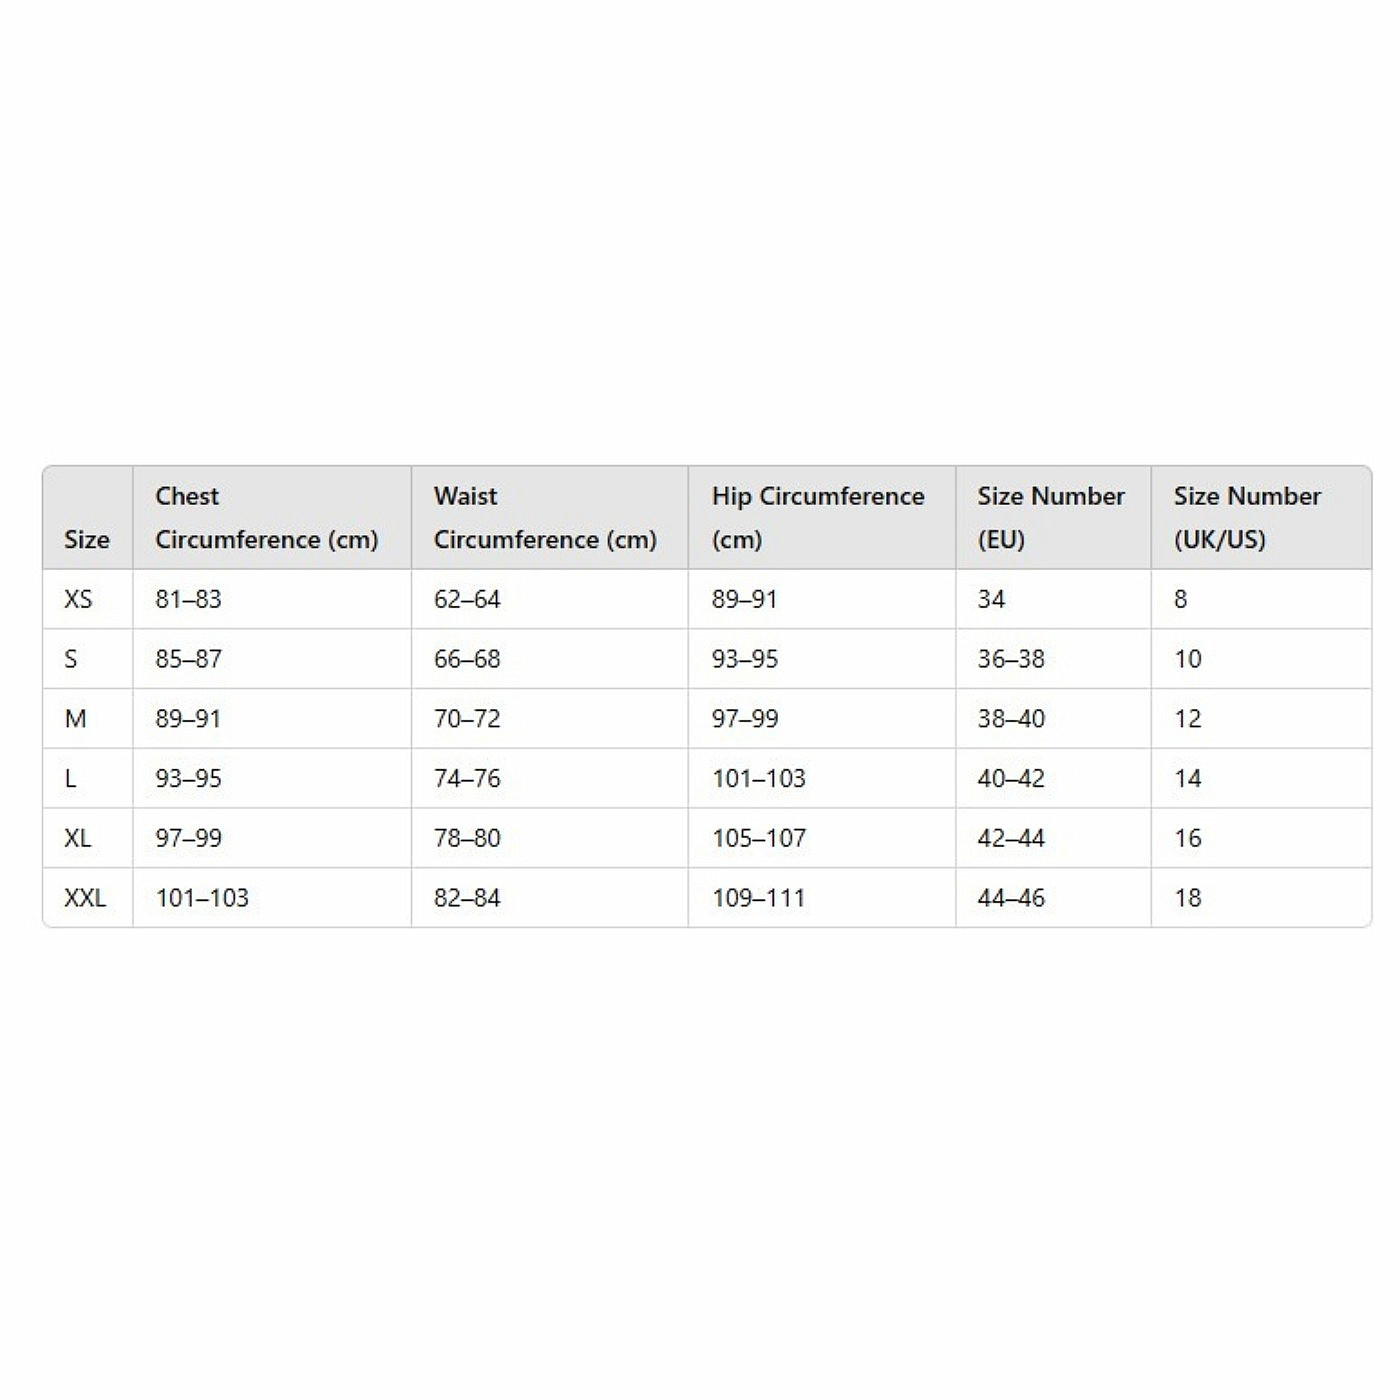The image size is (1400, 1400).
Task: Click the chest value 81–83
Action: click(x=188, y=599)
